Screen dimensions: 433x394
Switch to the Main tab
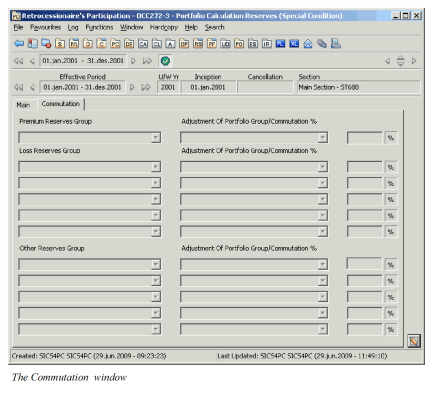coord(23,105)
